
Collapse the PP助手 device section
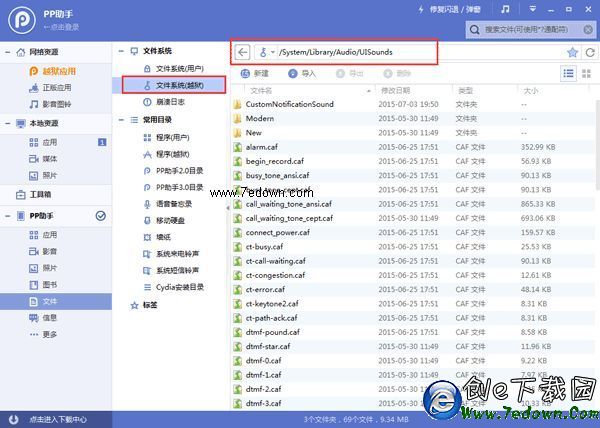(x=7, y=216)
